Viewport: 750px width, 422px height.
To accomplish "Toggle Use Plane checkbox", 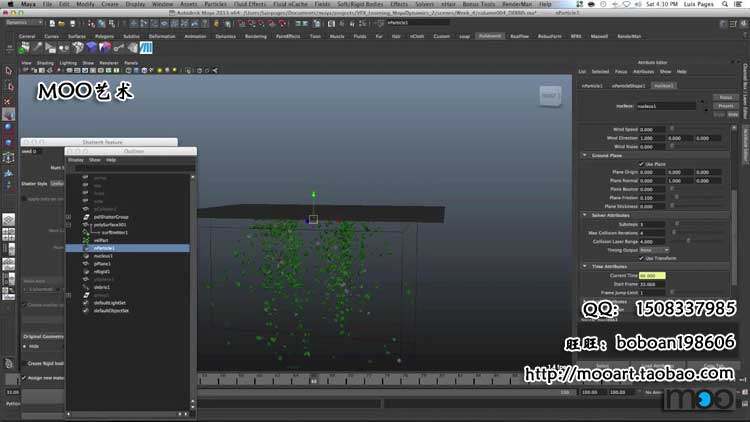I will [641, 164].
